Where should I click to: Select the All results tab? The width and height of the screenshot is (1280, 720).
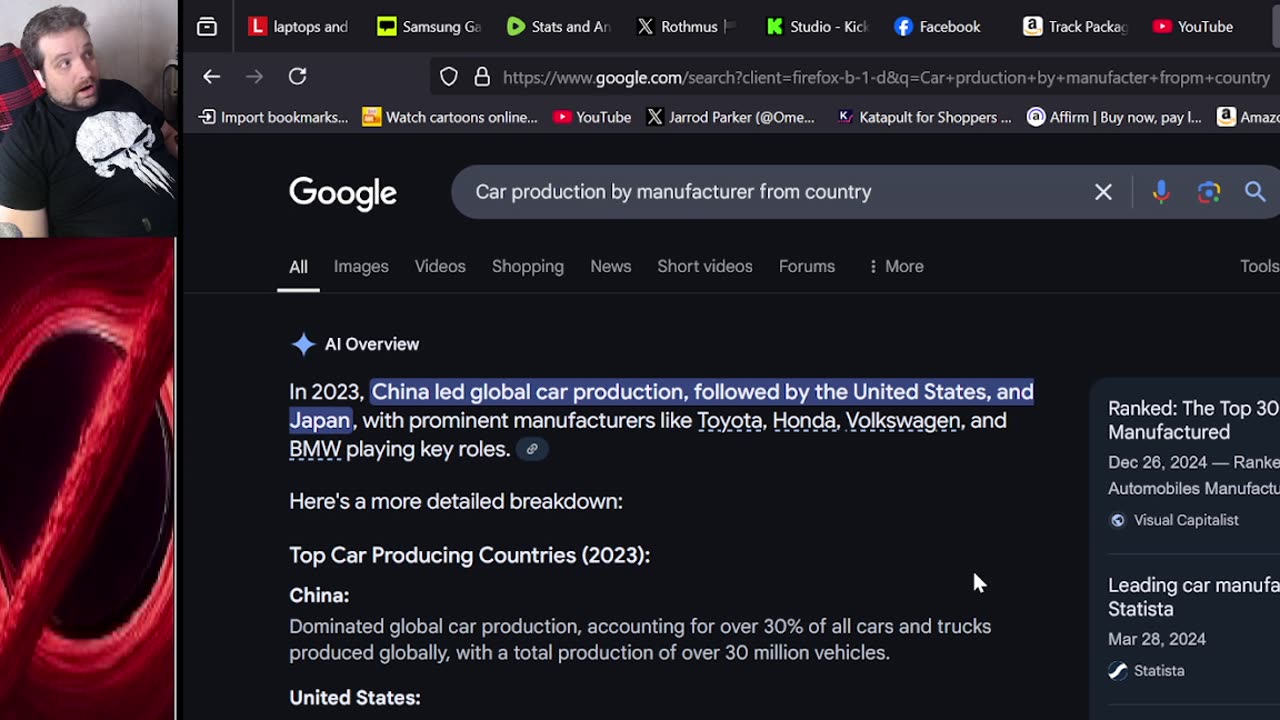pos(298,267)
